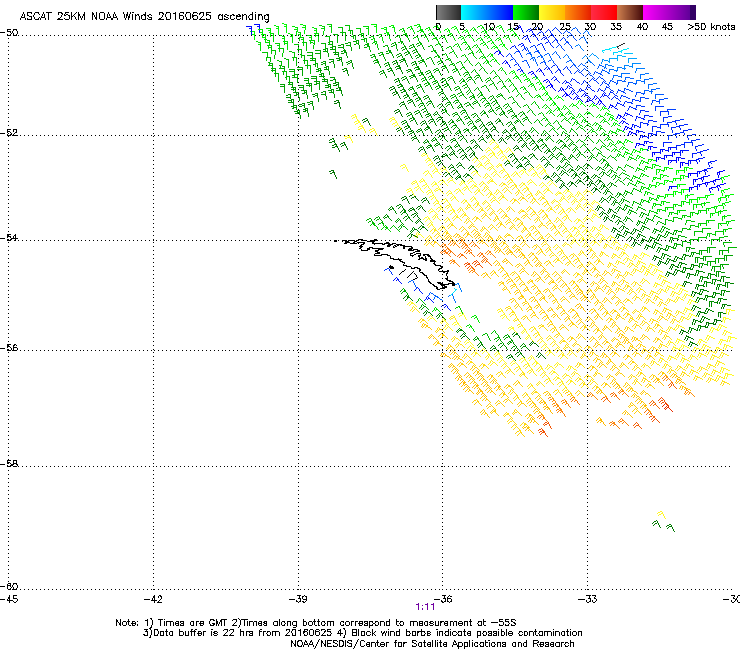Click the brown 35–40 knots color segment
Image resolution: width=740 pixels, height=650 pixels.
tap(630, 12)
